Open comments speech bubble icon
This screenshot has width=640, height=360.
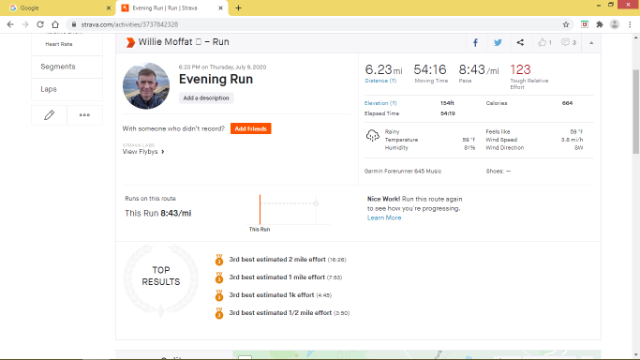(565, 42)
